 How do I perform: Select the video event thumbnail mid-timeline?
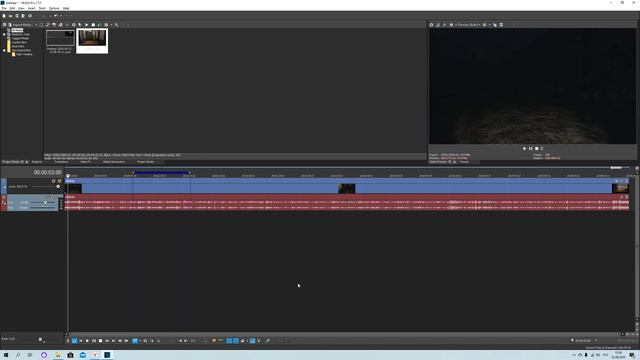point(347,188)
